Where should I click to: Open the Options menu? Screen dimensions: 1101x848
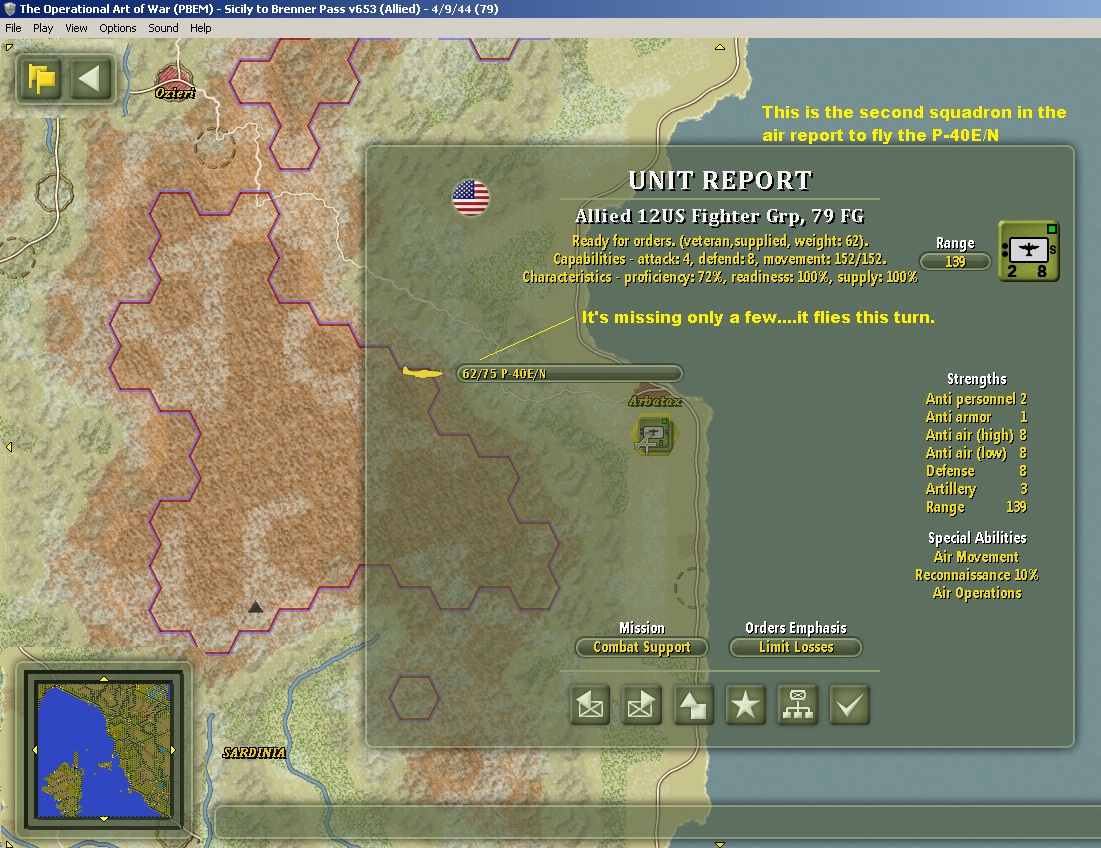point(117,28)
